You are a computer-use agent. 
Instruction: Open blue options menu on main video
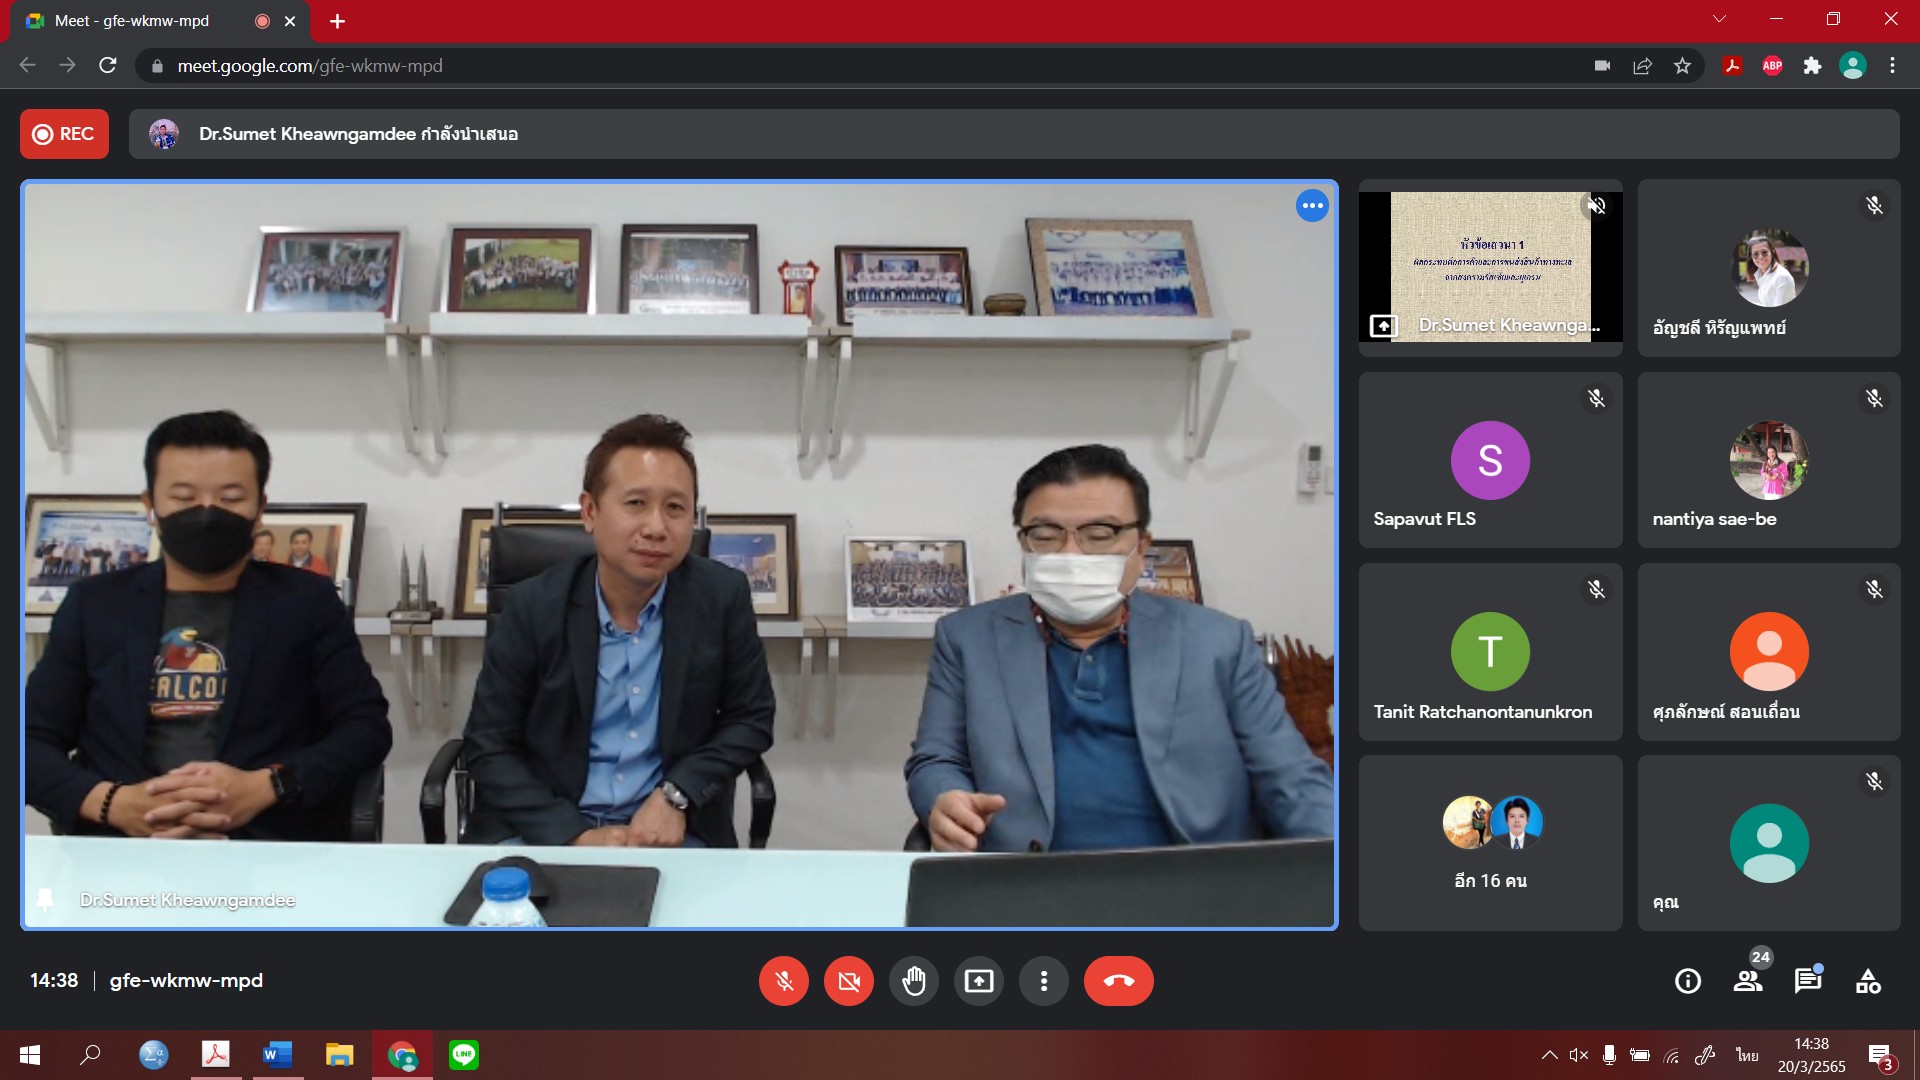[x=1312, y=206]
